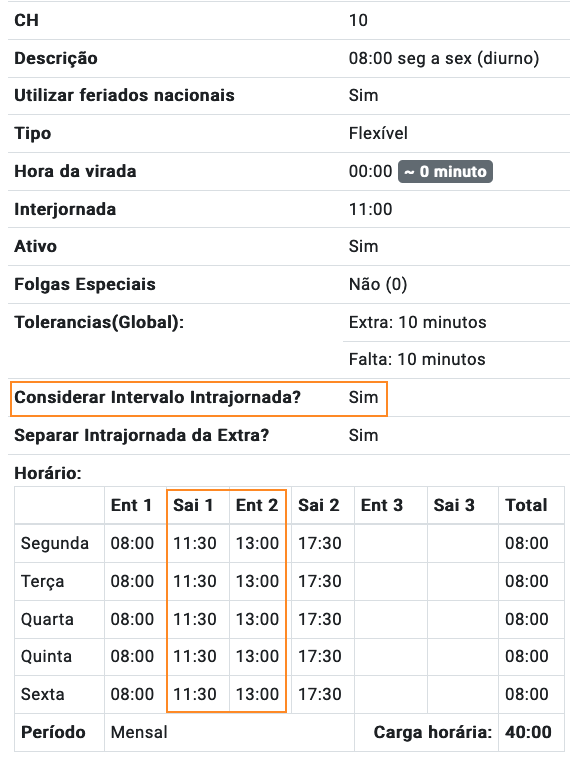Click the 'Separar Intrajornada da Extra?' label
574x764 pixels.
(142, 435)
